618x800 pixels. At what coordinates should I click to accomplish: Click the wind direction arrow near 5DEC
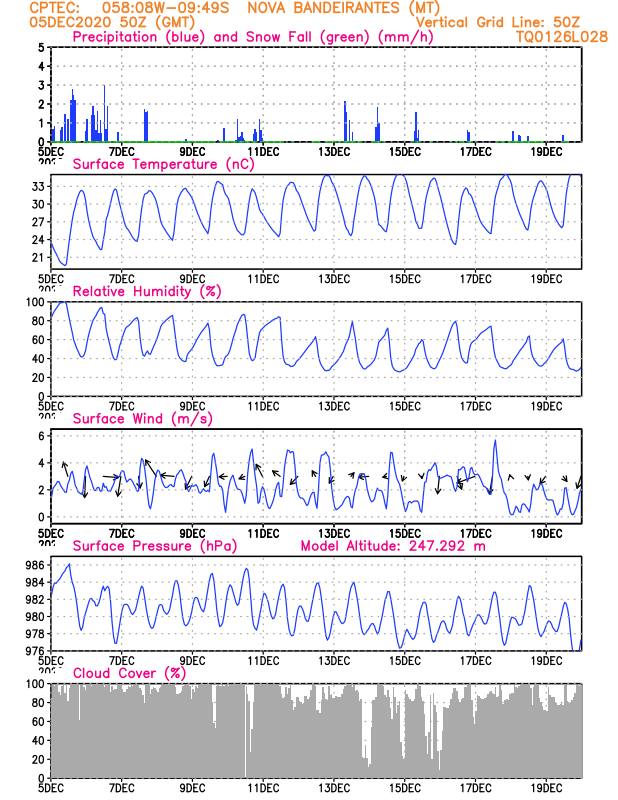[x=65, y=468]
